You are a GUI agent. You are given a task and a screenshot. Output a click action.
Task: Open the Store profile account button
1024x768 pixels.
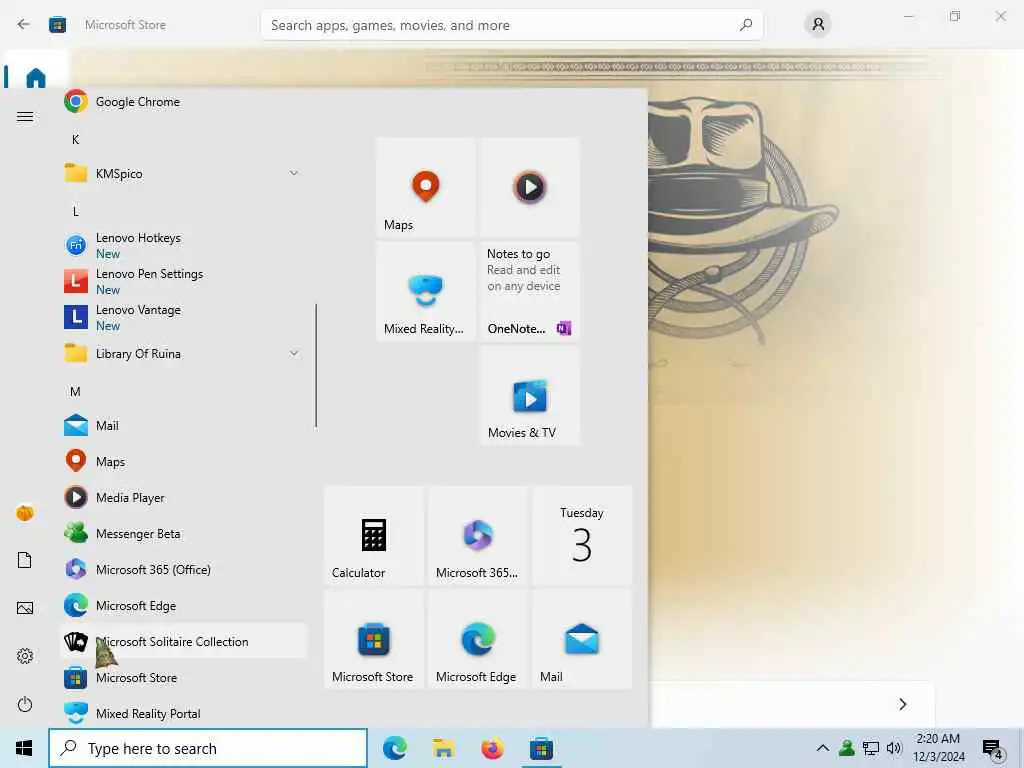pos(818,25)
